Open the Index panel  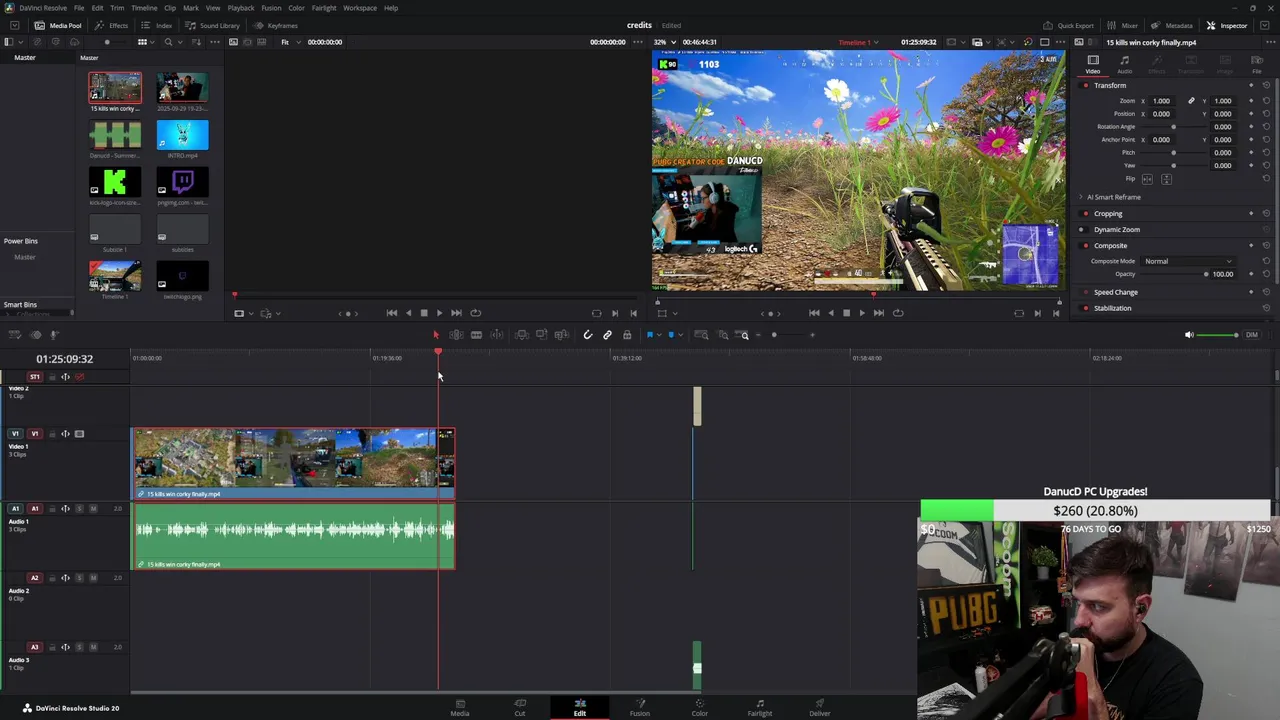[x=157, y=25]
